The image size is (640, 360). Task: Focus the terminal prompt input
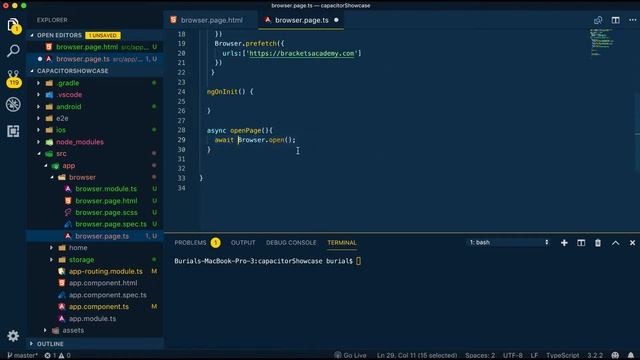click(x=358, y=261)
